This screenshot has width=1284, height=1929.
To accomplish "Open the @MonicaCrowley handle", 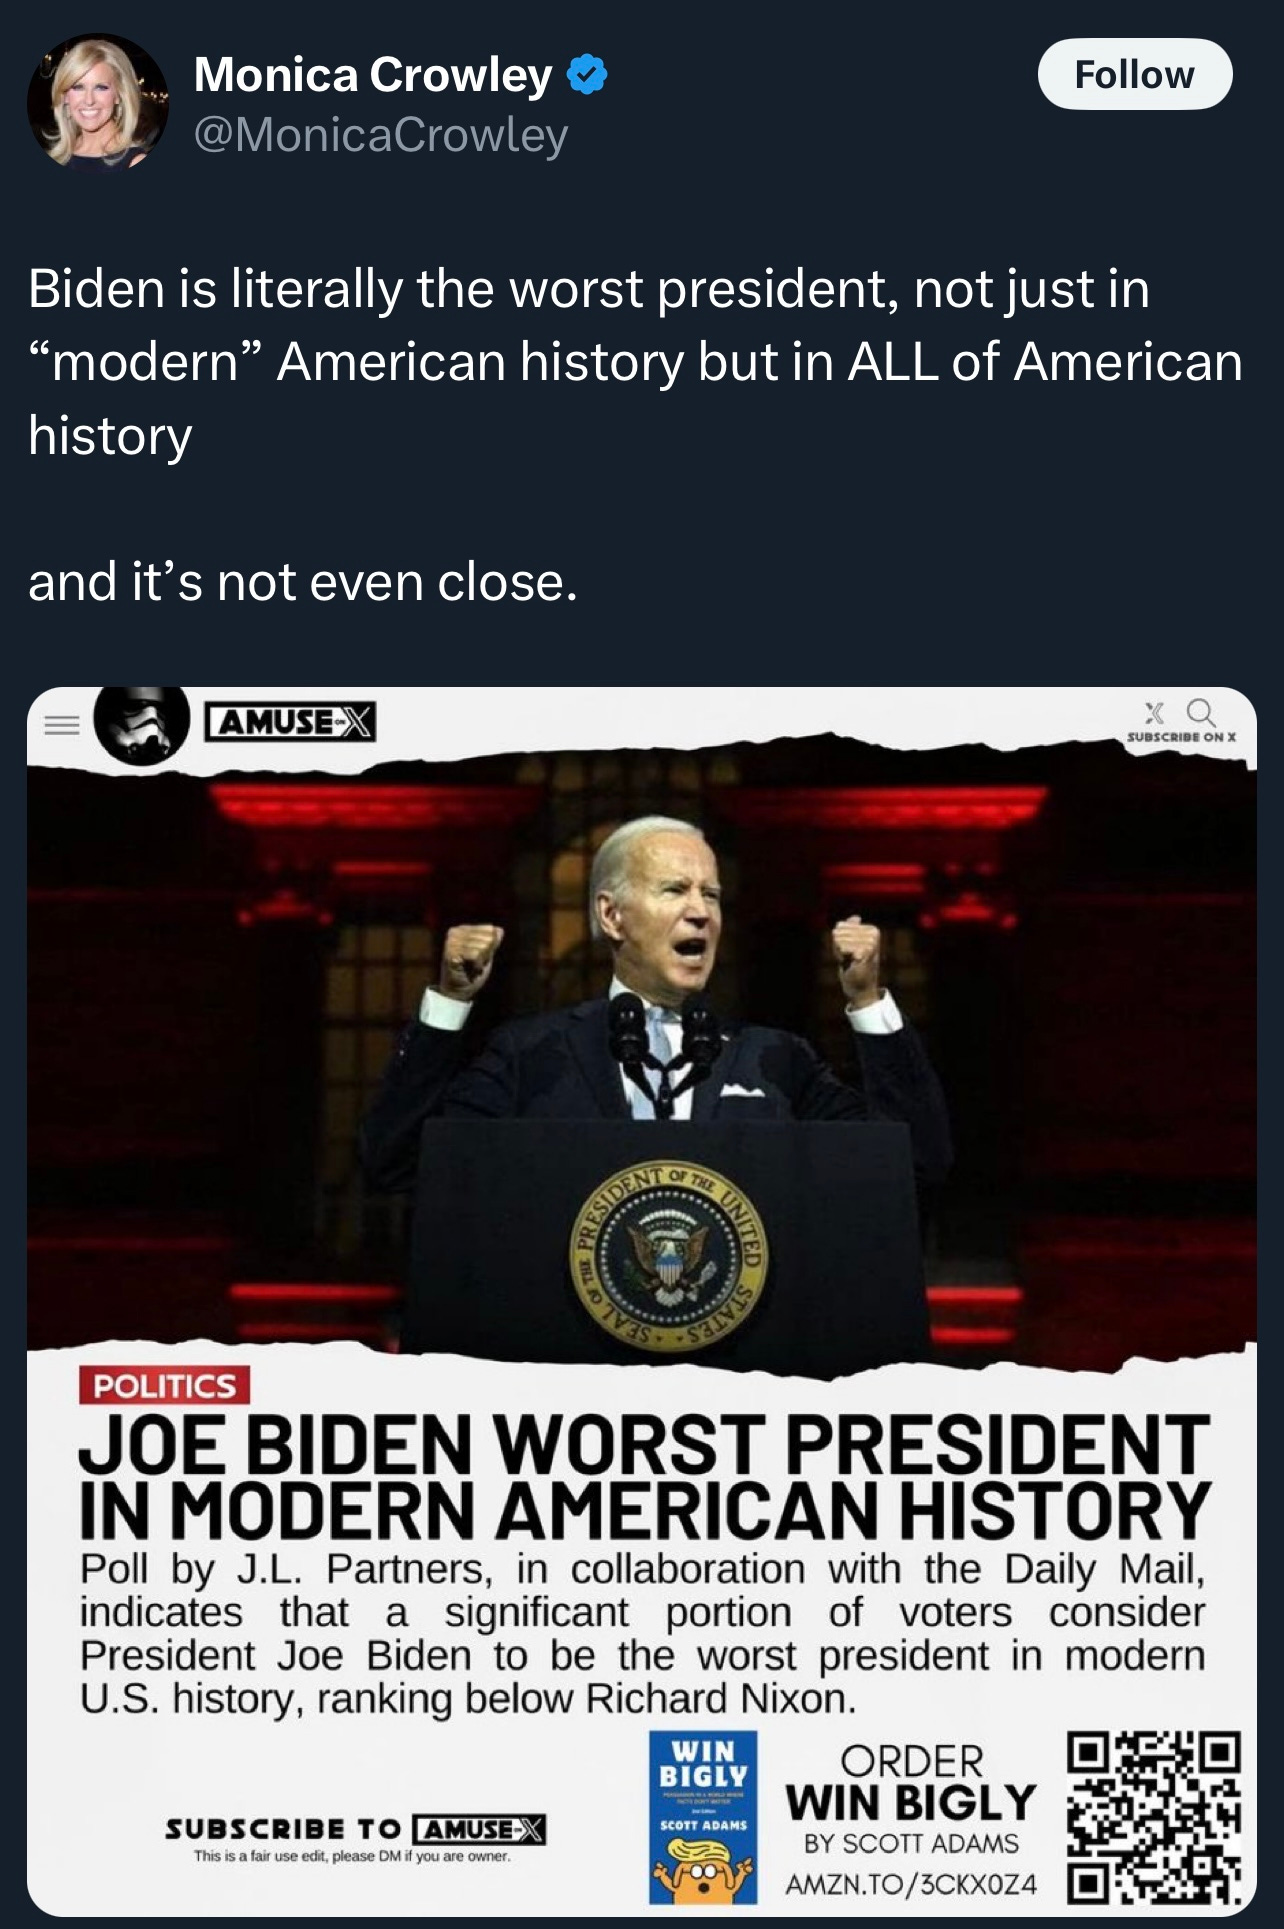I will 381,135.
